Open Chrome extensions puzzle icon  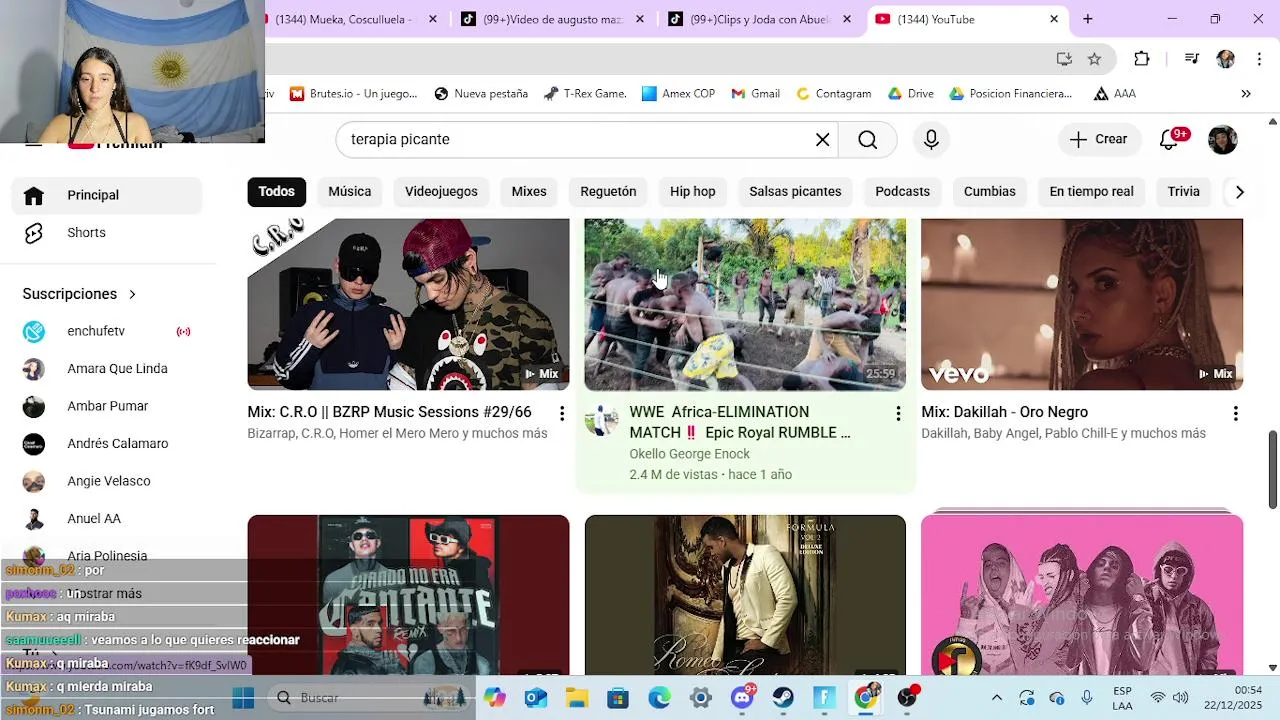[x=1142, y=59]
